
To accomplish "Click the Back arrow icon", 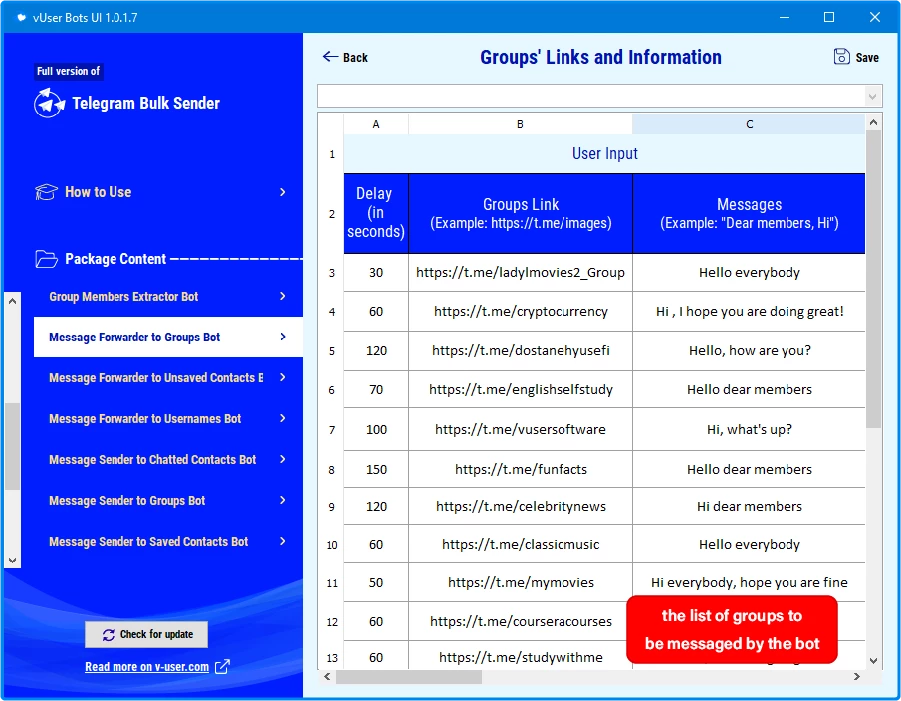I will pos(330,56).
